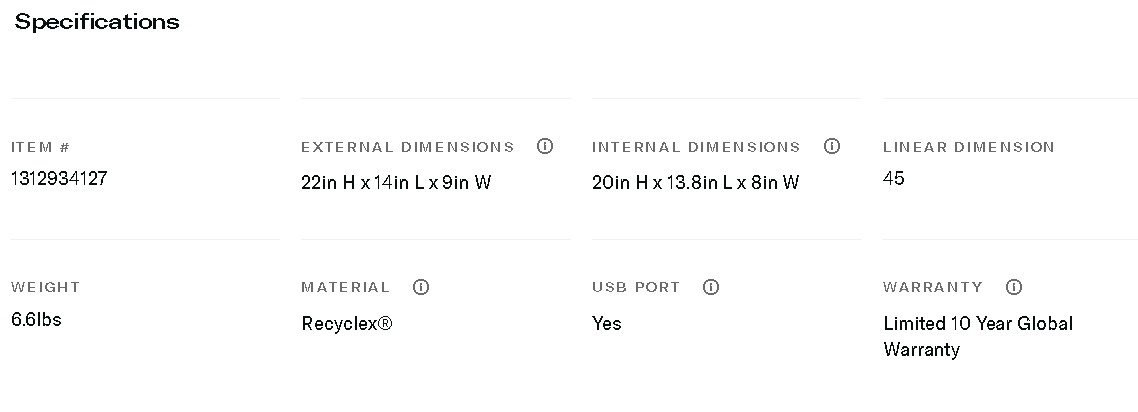This screenshot has height=412, width=1138.
Task: Click the USB Port info icon
Action: pyautogui.click(x=711, y=287)
